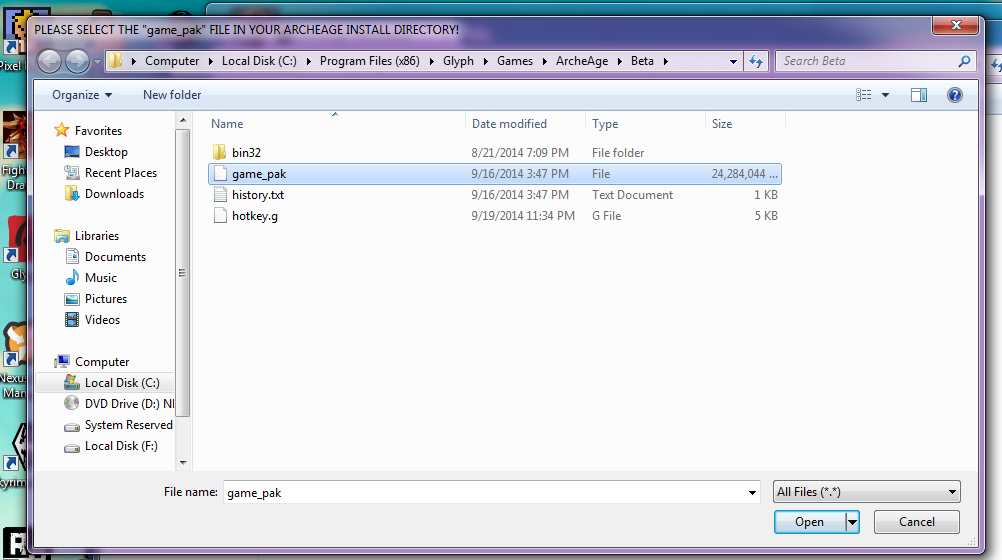Click New folder in the toolbar
The width and height of the screenshot is (1002, 560).
[x=172, y=95]
